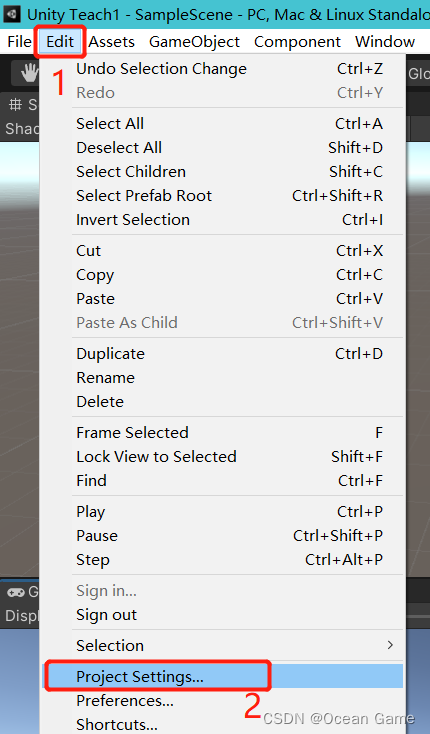Expand the Selection submenu arrow
This screenshot has width=430, height=734.
pos(390,645)
